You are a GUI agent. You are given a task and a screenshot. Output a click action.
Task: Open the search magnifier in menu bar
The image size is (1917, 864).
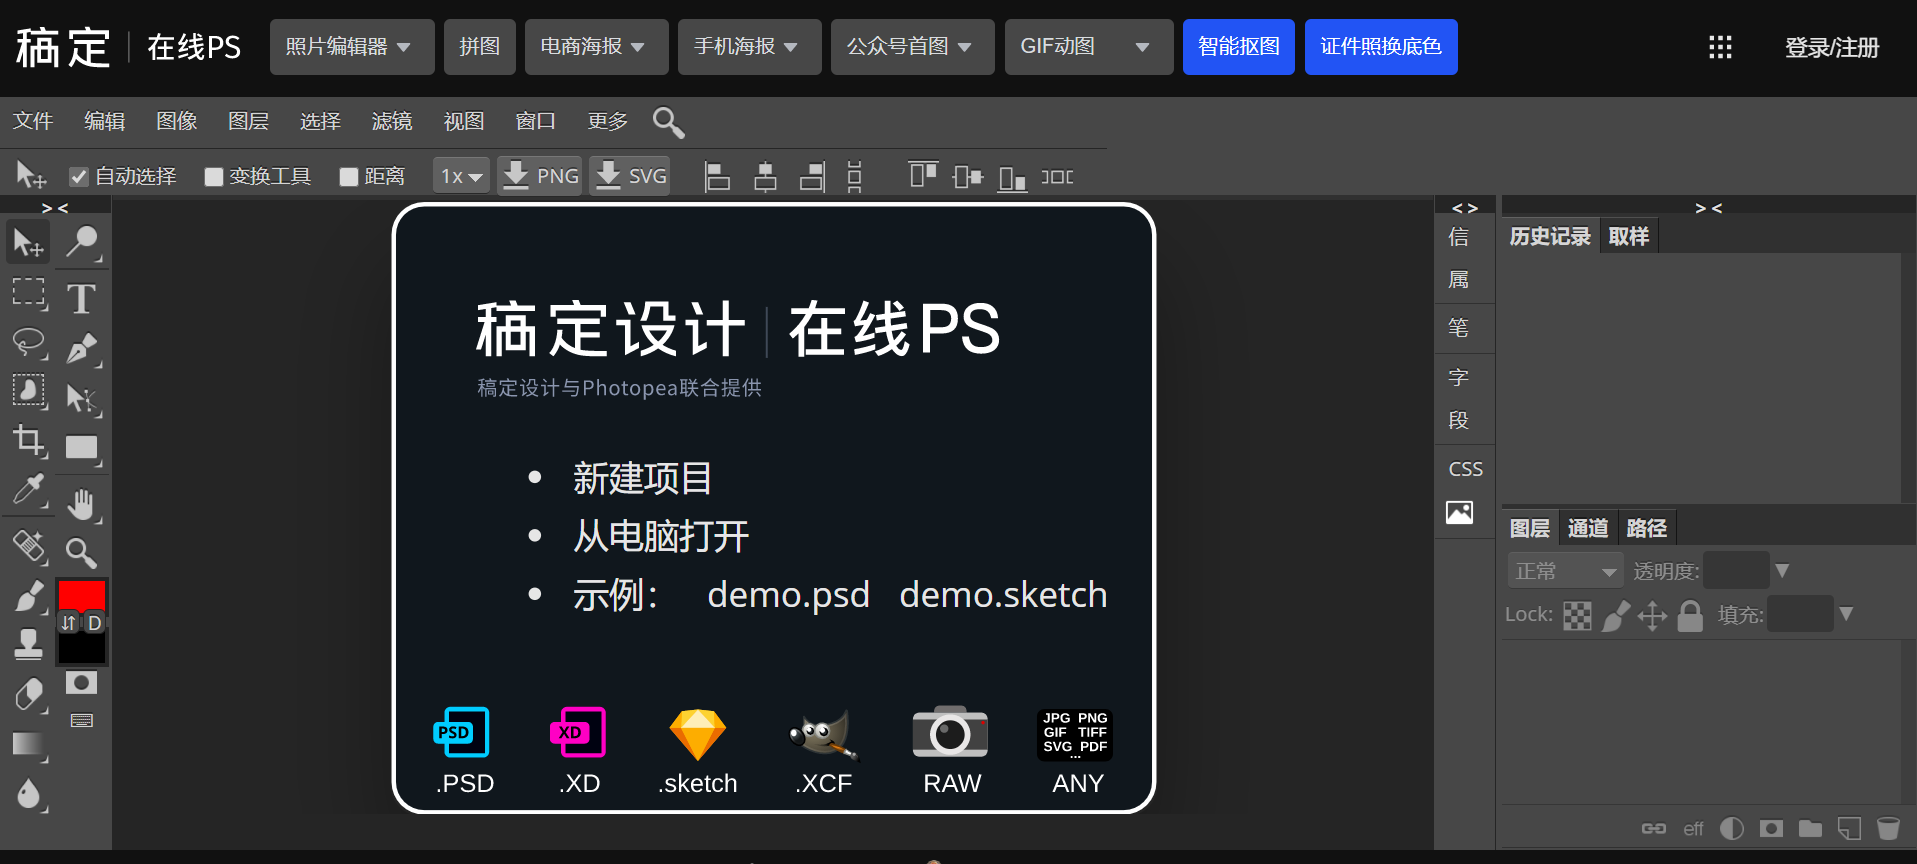[668, 122]
